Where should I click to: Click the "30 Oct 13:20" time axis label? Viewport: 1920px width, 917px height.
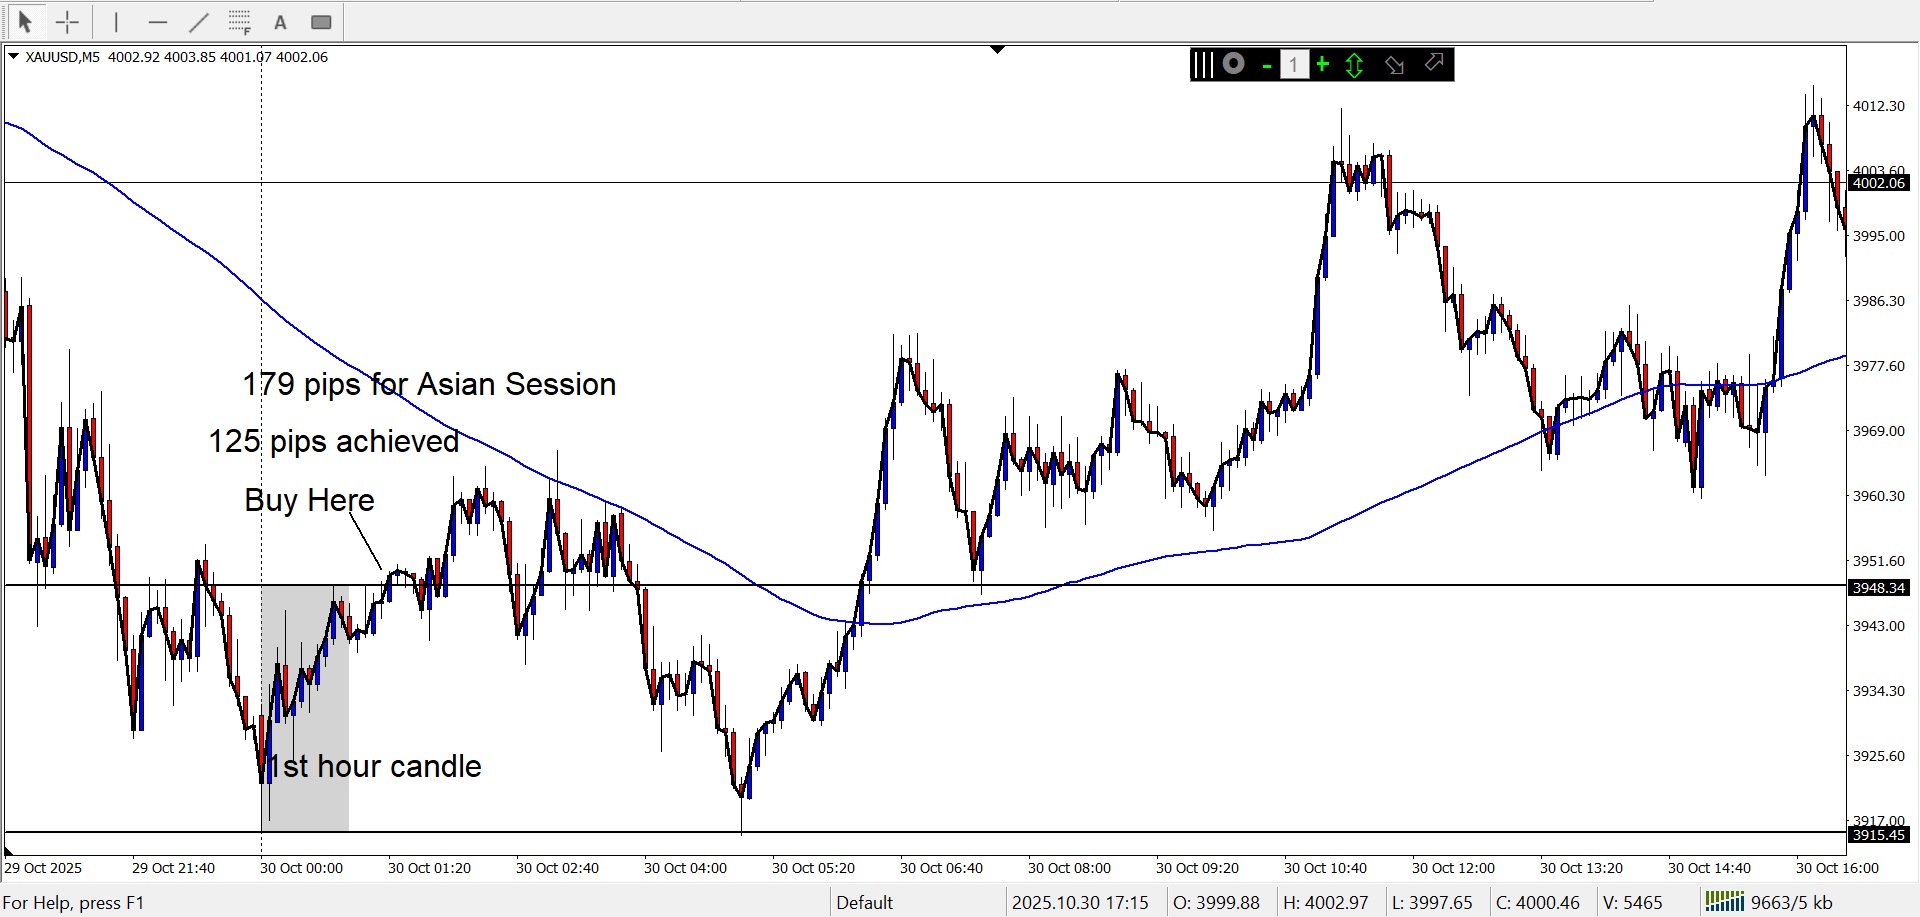coord(1581,868)
